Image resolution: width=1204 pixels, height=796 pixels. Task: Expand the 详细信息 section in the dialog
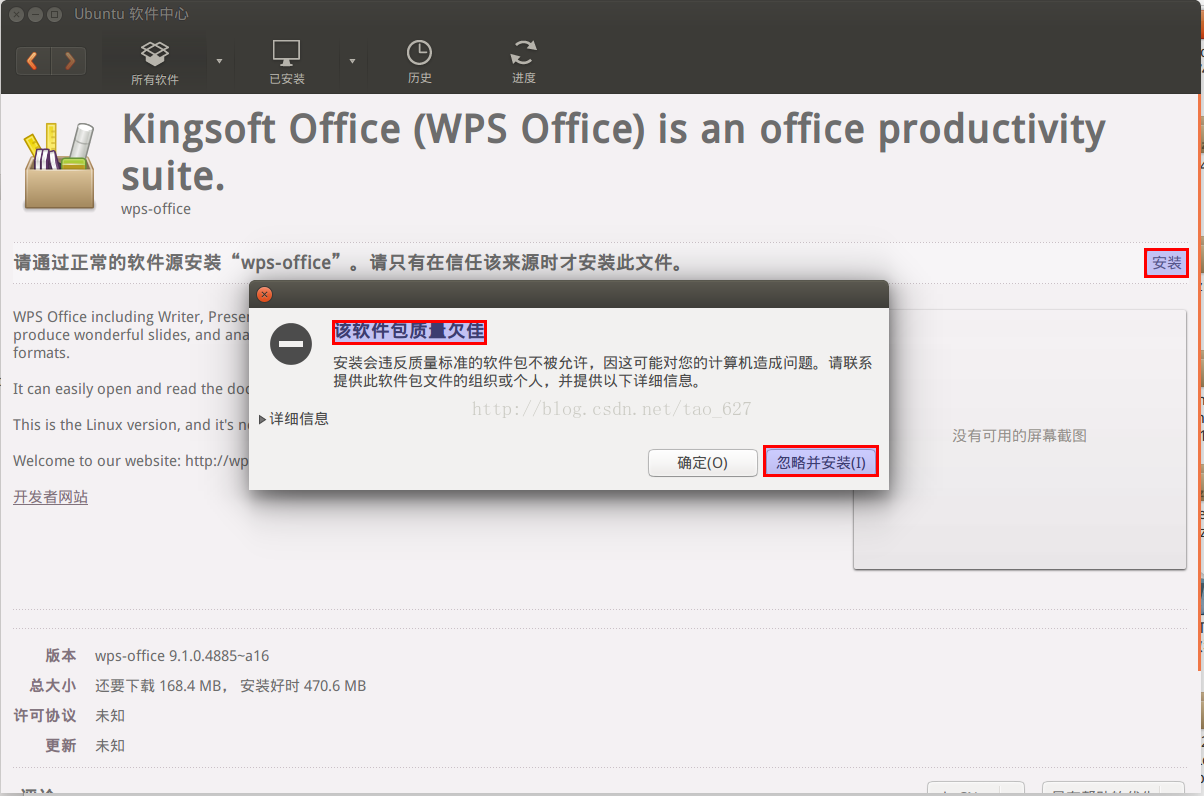click(294, 419)
